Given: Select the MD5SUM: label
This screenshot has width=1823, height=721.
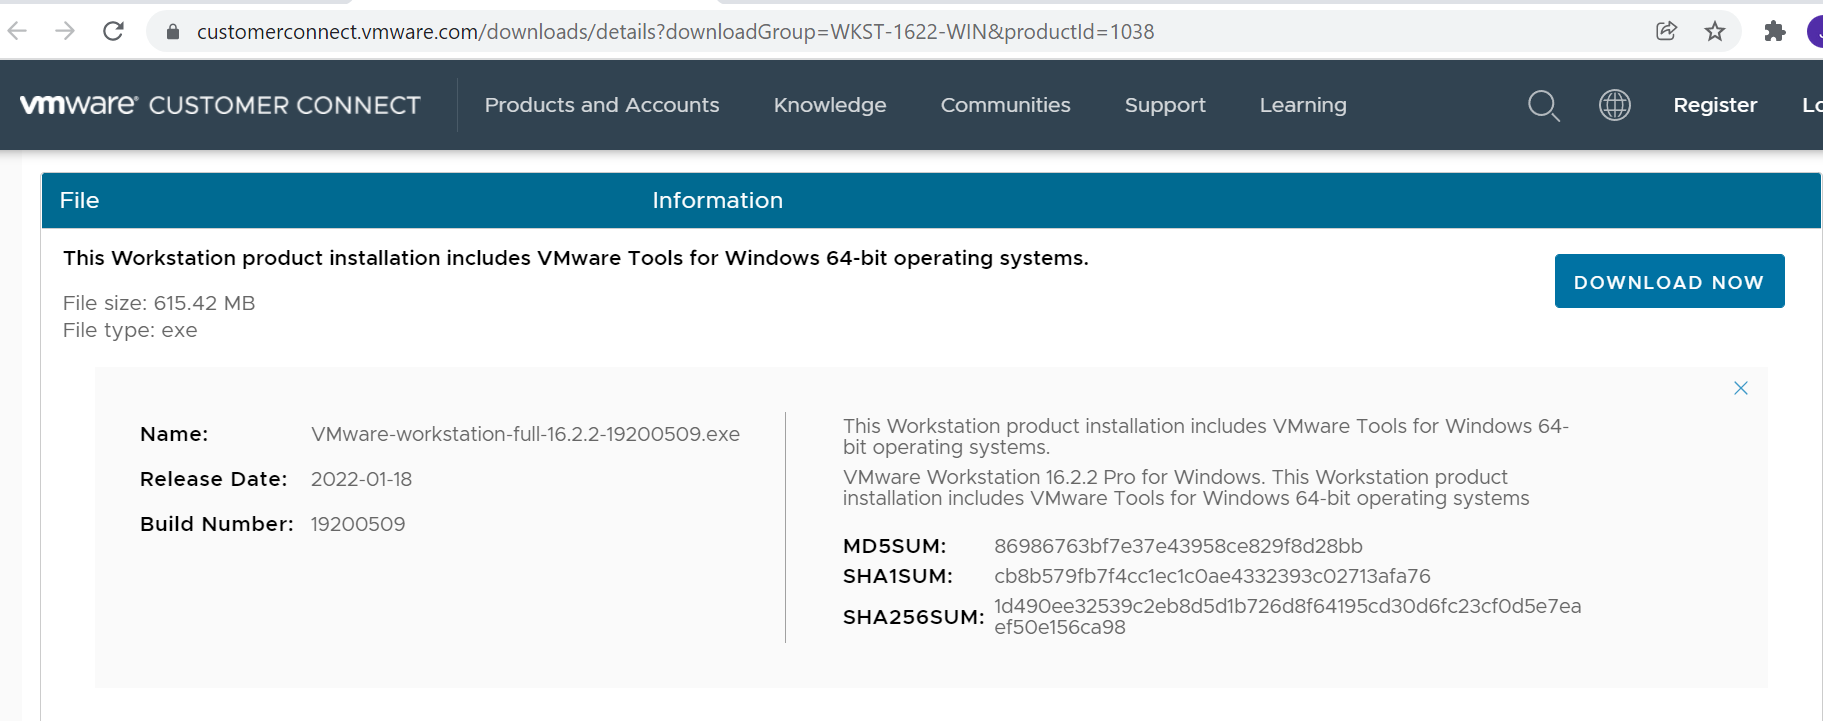Looking at the screenshot, I should (x=894, y=546).
